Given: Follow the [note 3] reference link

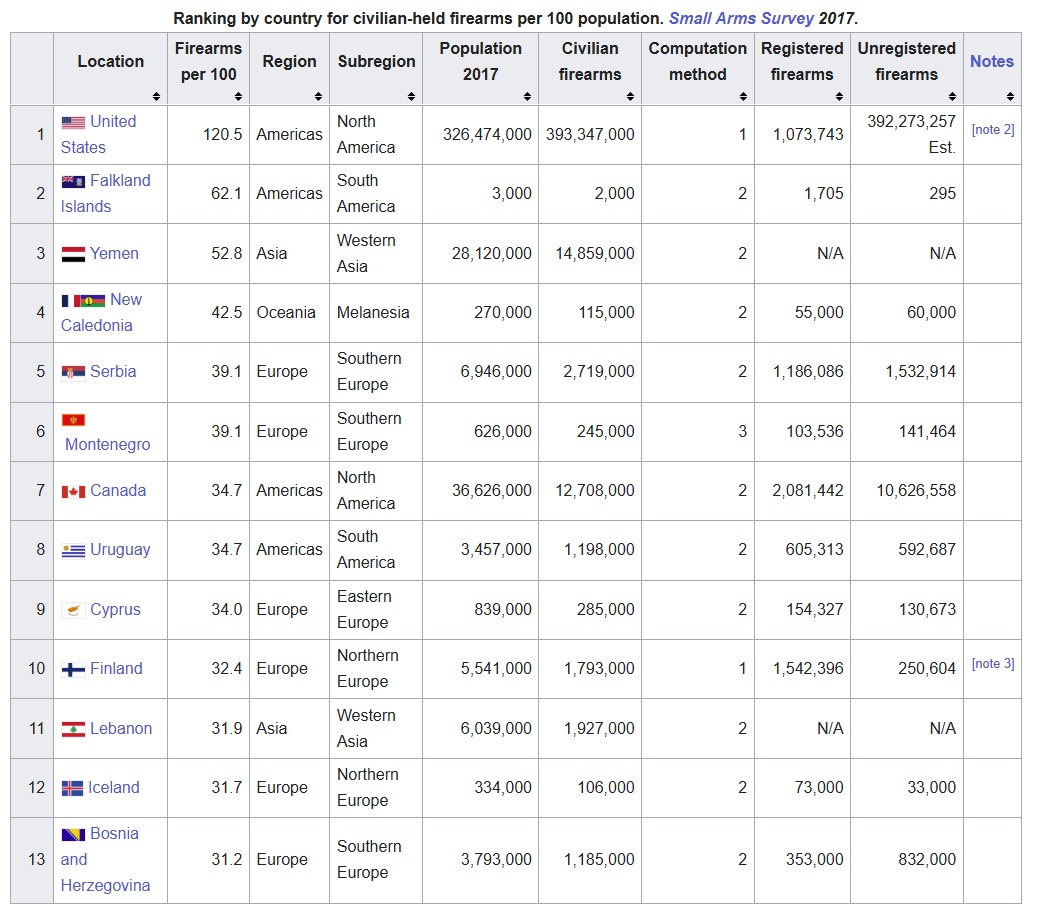Looking at the screenshot, I should click(x=992, y=664).
